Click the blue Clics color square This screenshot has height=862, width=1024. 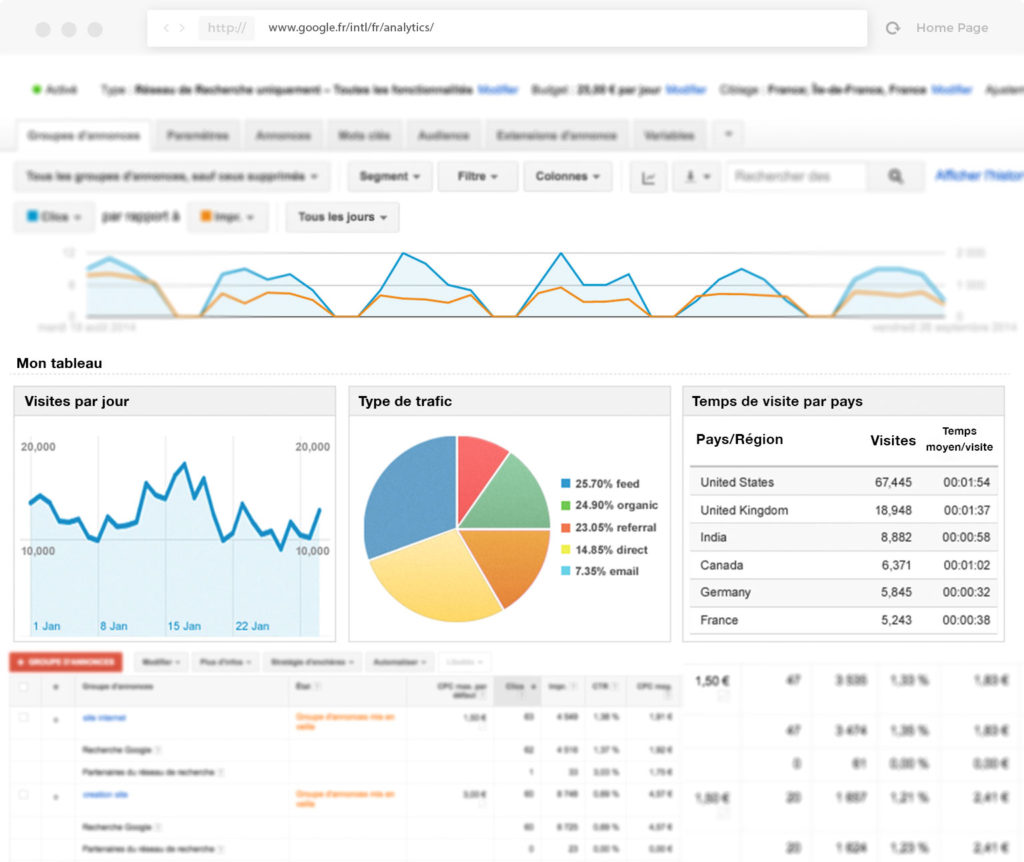pos(32,216)
